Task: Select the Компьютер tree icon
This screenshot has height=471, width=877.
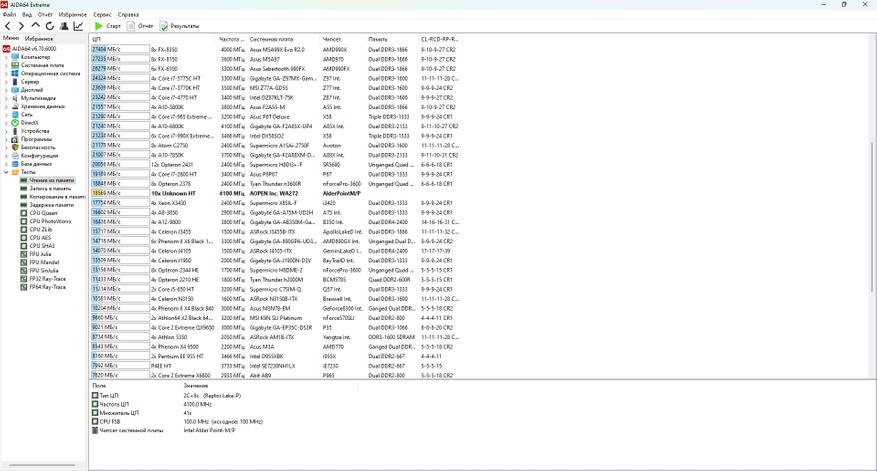Action: click(15, 57)
